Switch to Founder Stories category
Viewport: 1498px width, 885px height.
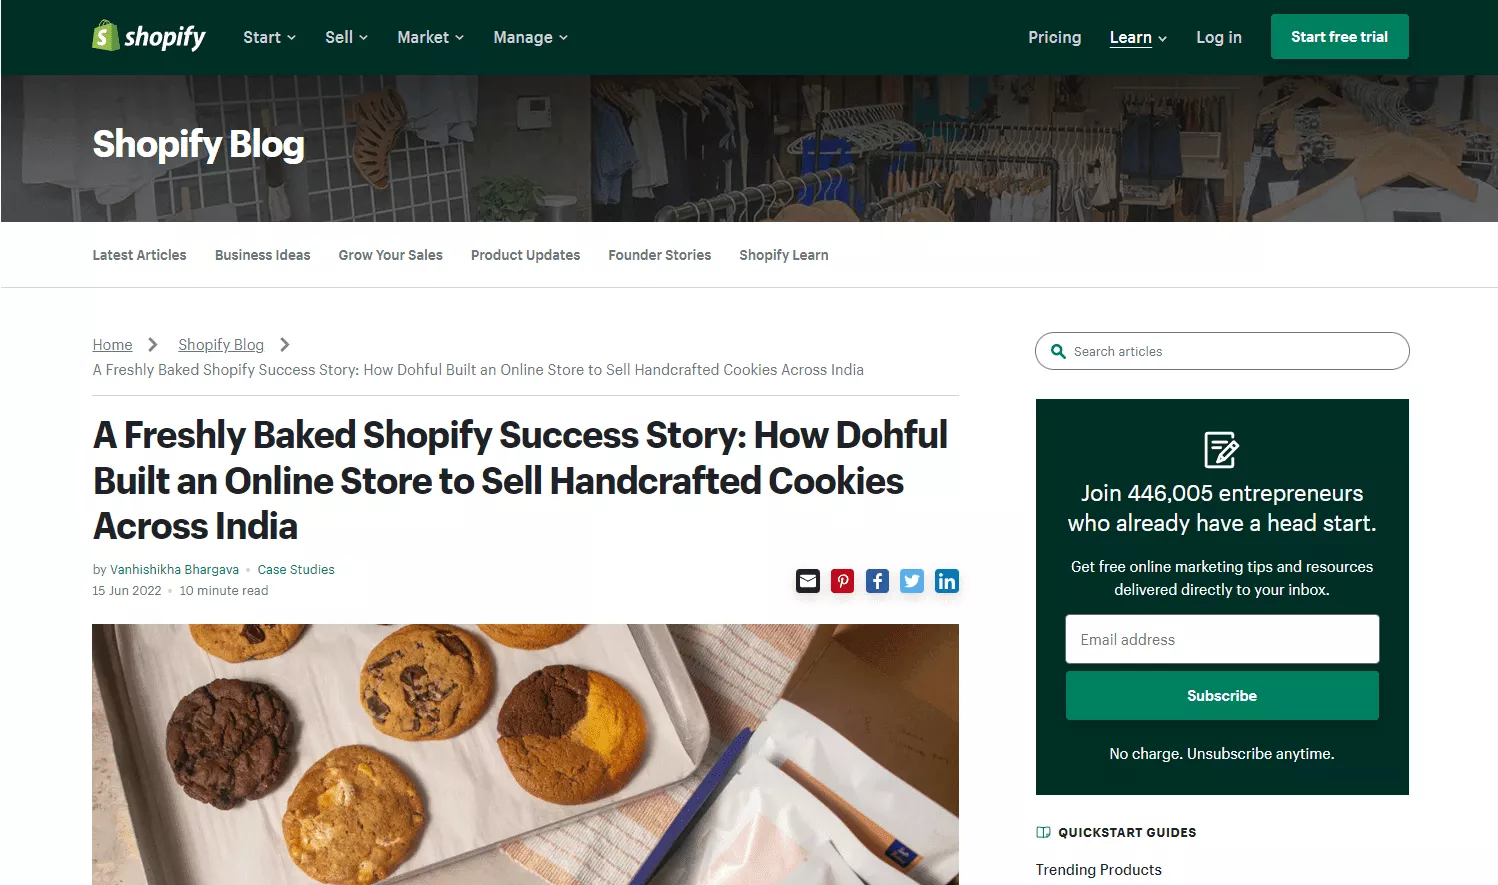(659, 255)
